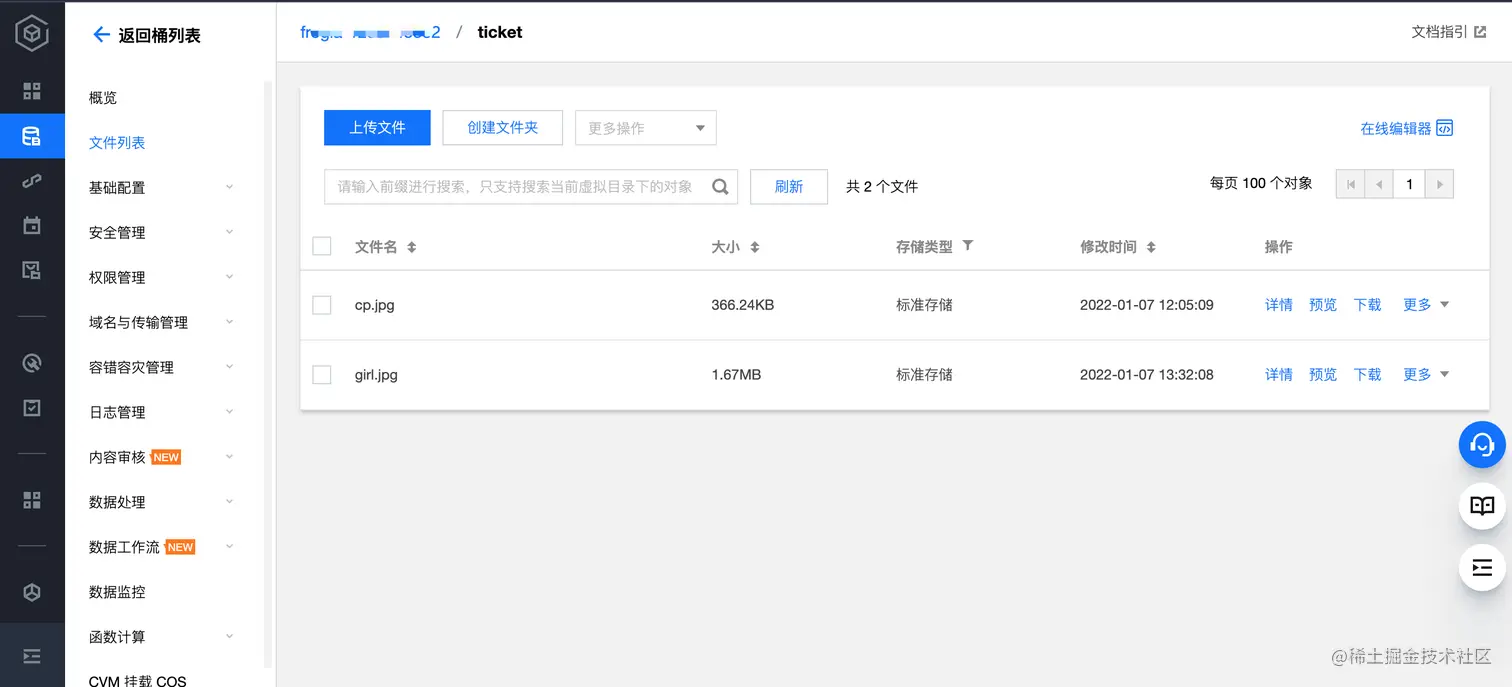Open 详情 for girl.jpg
This screenshot has width=1512, height=687.
[1279, 375]
